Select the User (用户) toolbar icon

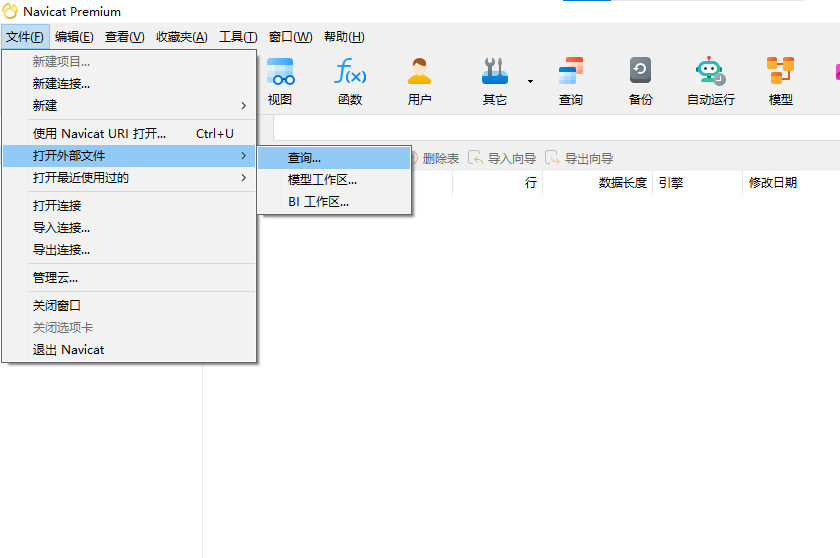[419, 71]
